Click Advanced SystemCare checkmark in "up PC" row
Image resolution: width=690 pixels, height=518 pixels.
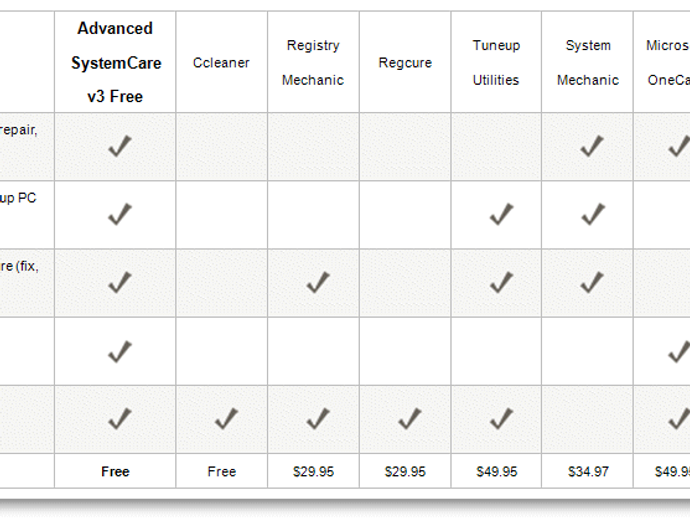(120, 214)
